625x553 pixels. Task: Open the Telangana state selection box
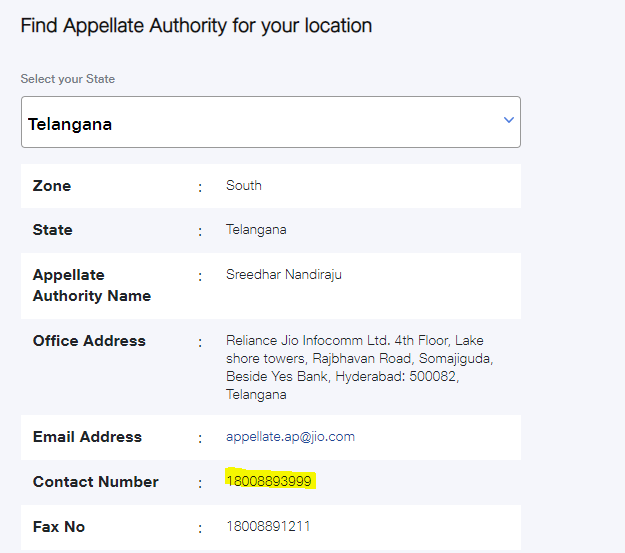point(271,122)
